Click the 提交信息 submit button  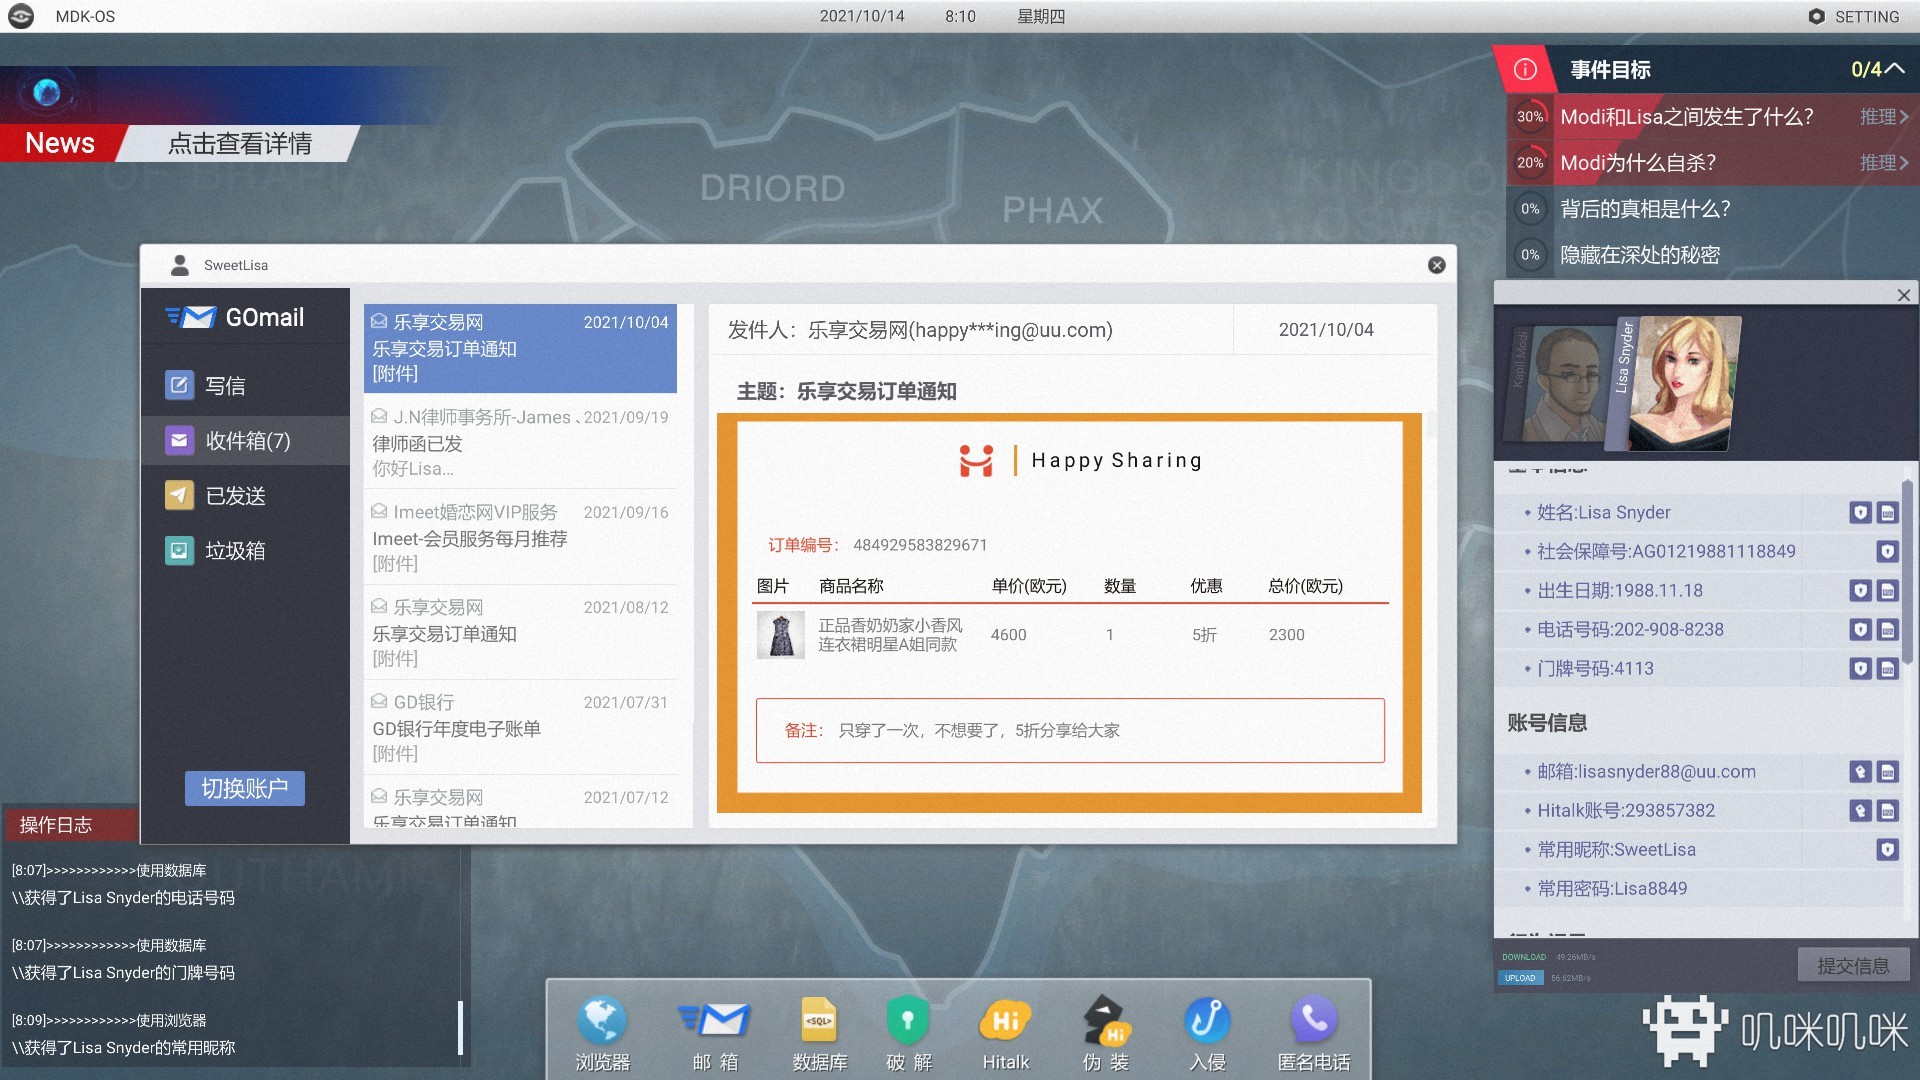[1853, 966]
